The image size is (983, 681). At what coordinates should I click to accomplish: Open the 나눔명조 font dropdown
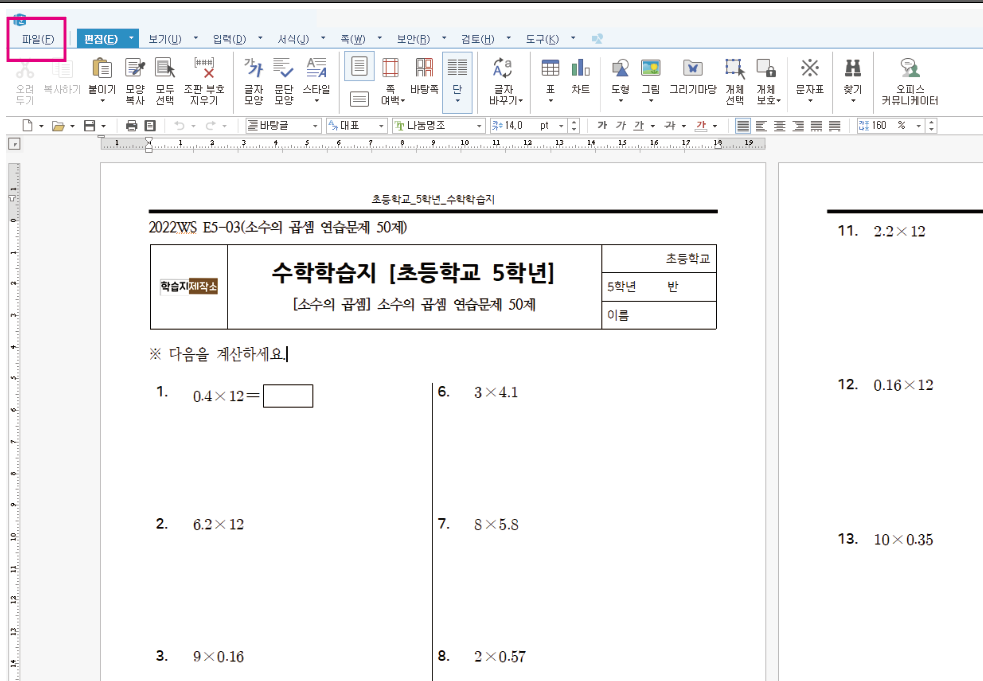click(479, 126)
